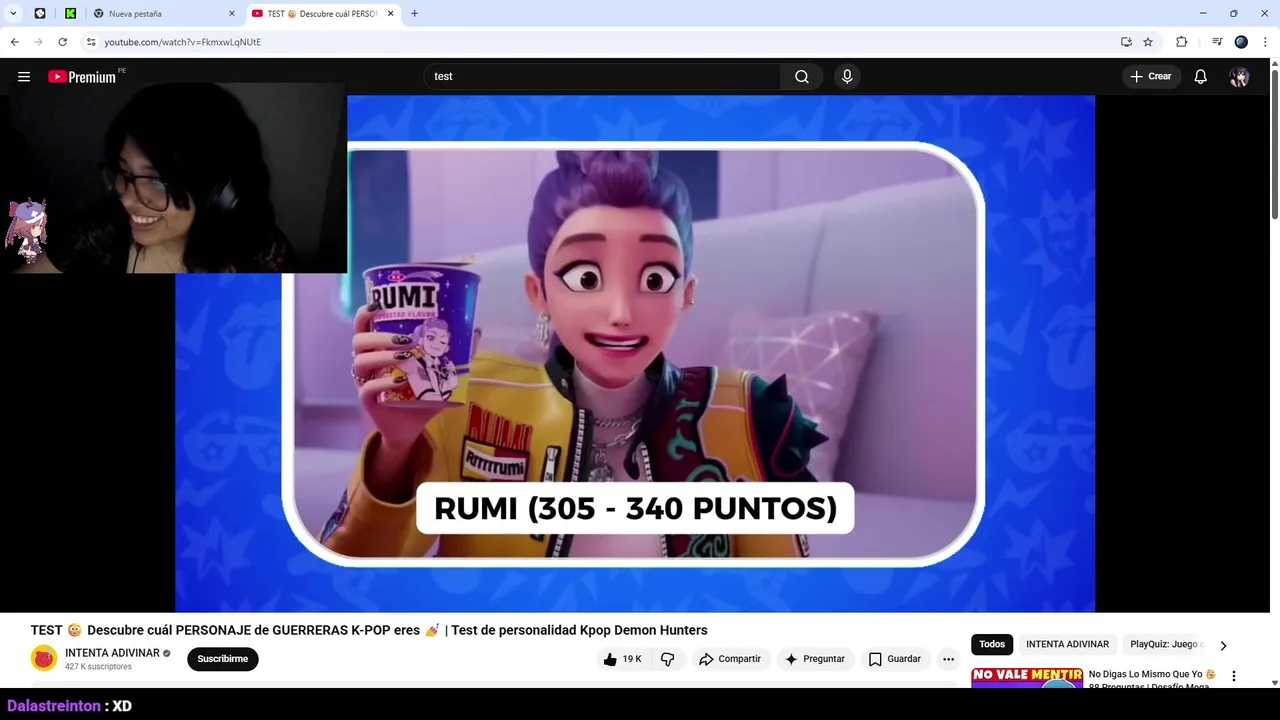Click the scrollbar down arrow
1280x720 pixels.
1274,683
